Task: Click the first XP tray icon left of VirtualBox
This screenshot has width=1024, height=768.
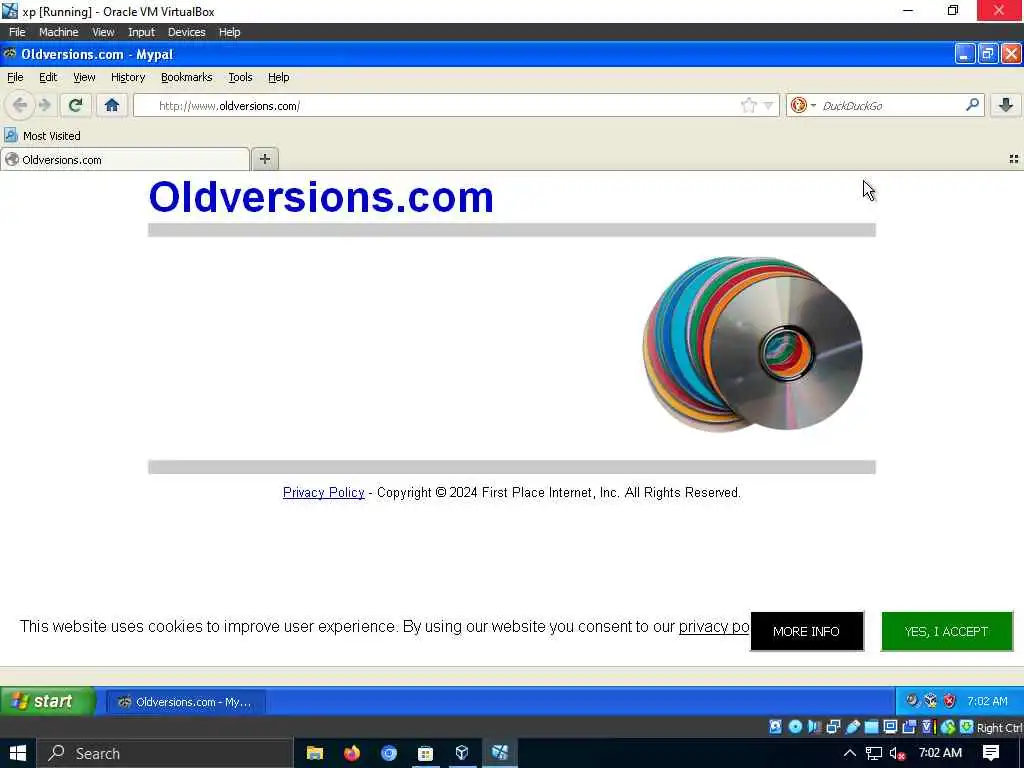Action: [x=912, y=701]
